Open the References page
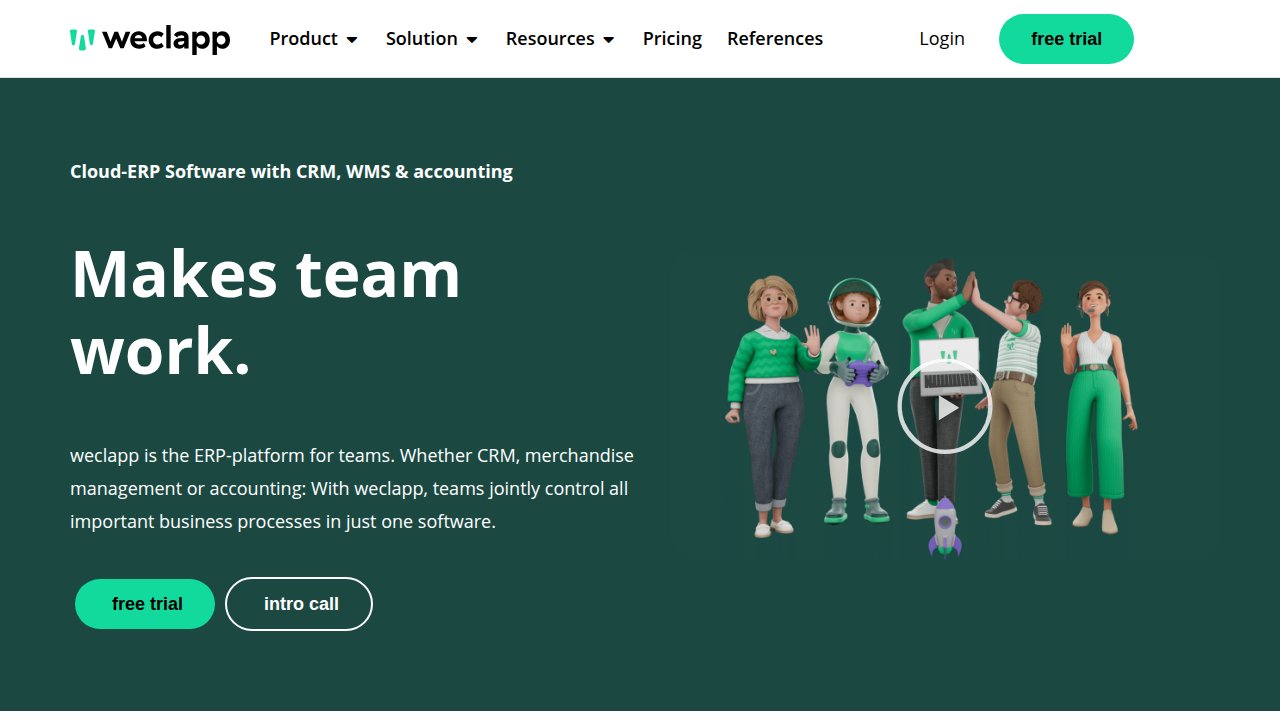The height and width of the screenshot is (720, 1280). 775,39
